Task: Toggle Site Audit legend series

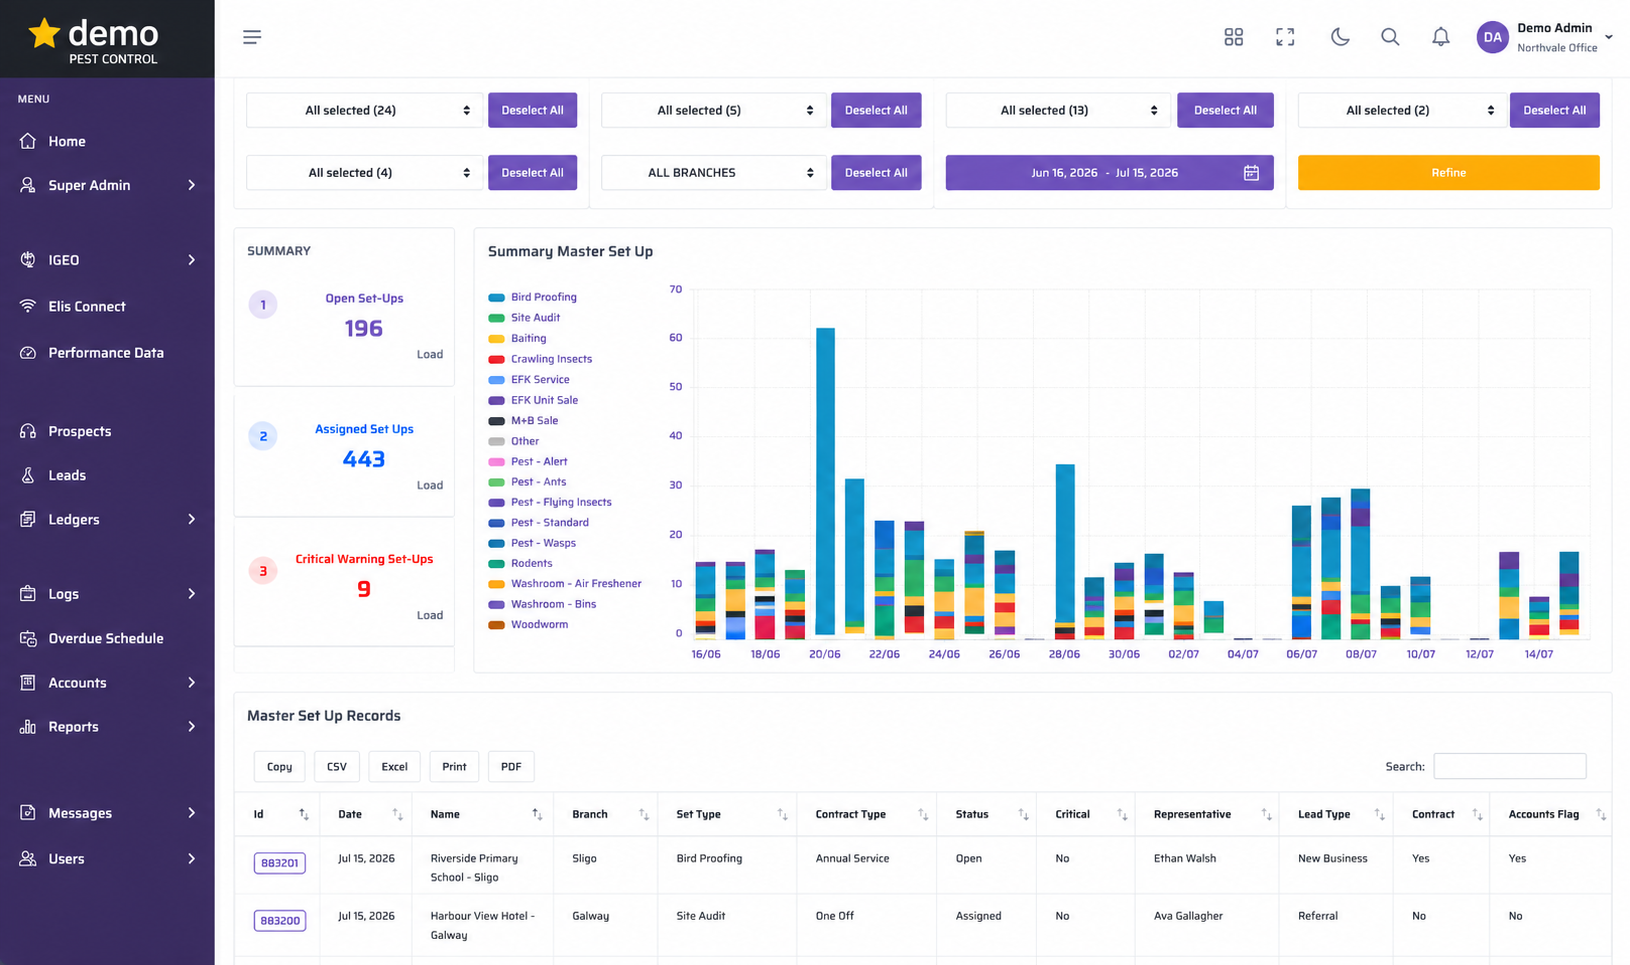Action: tap(524, 318)
